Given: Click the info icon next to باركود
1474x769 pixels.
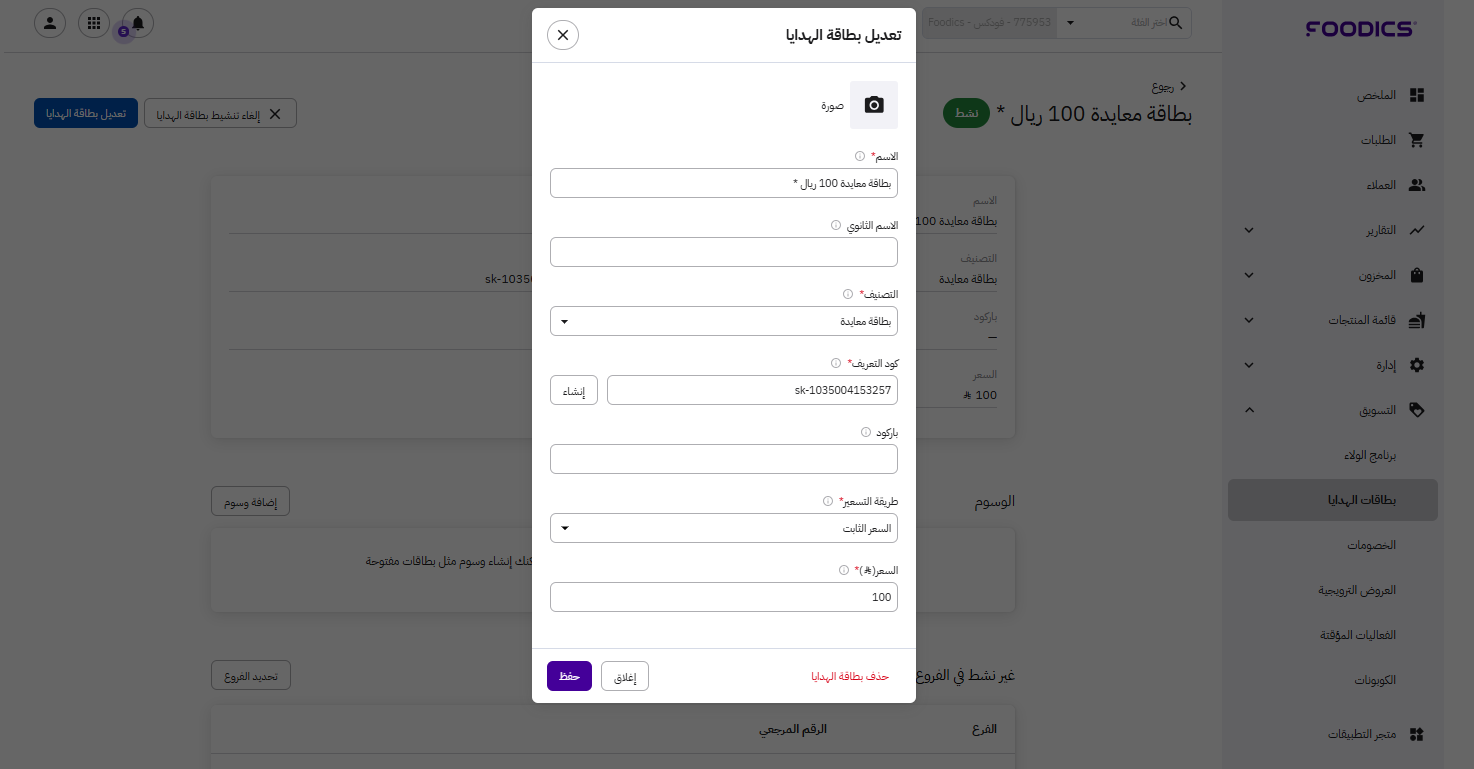Looking at the screenshot, I should pos(866,432).
